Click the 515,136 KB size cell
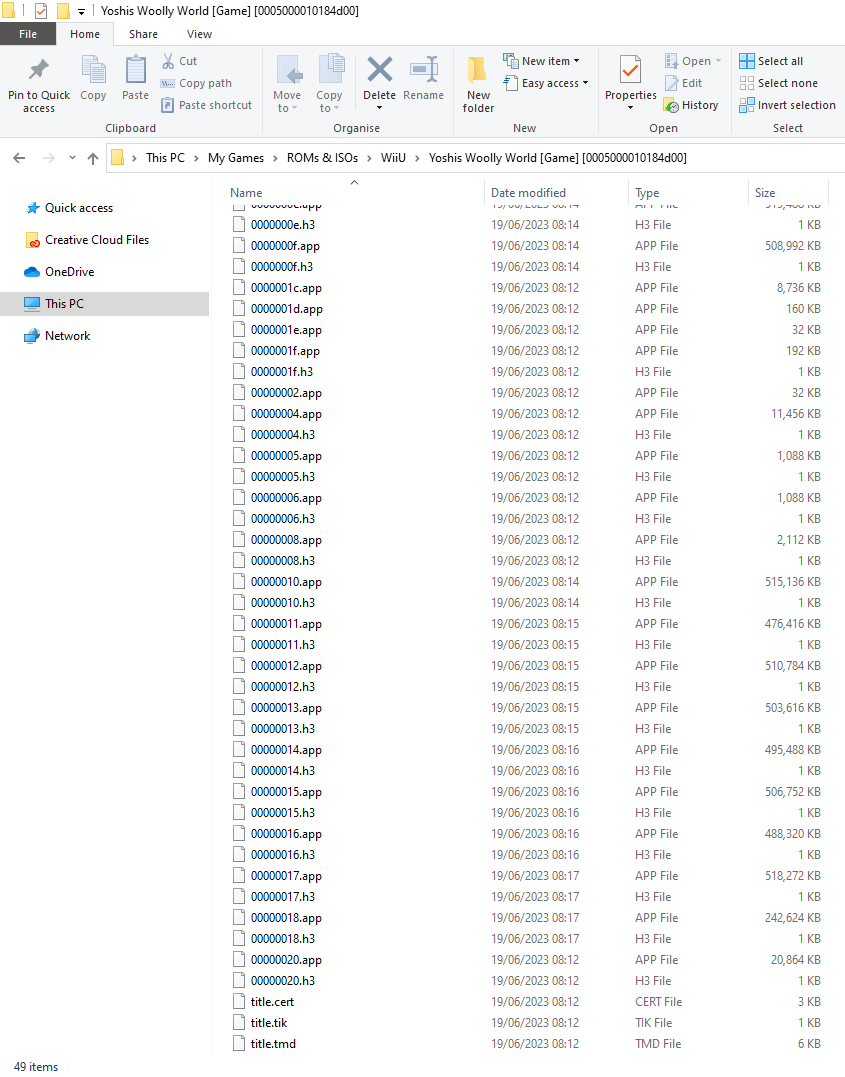845x1077 pixels. pyautogui.click(x=792, y=582)
